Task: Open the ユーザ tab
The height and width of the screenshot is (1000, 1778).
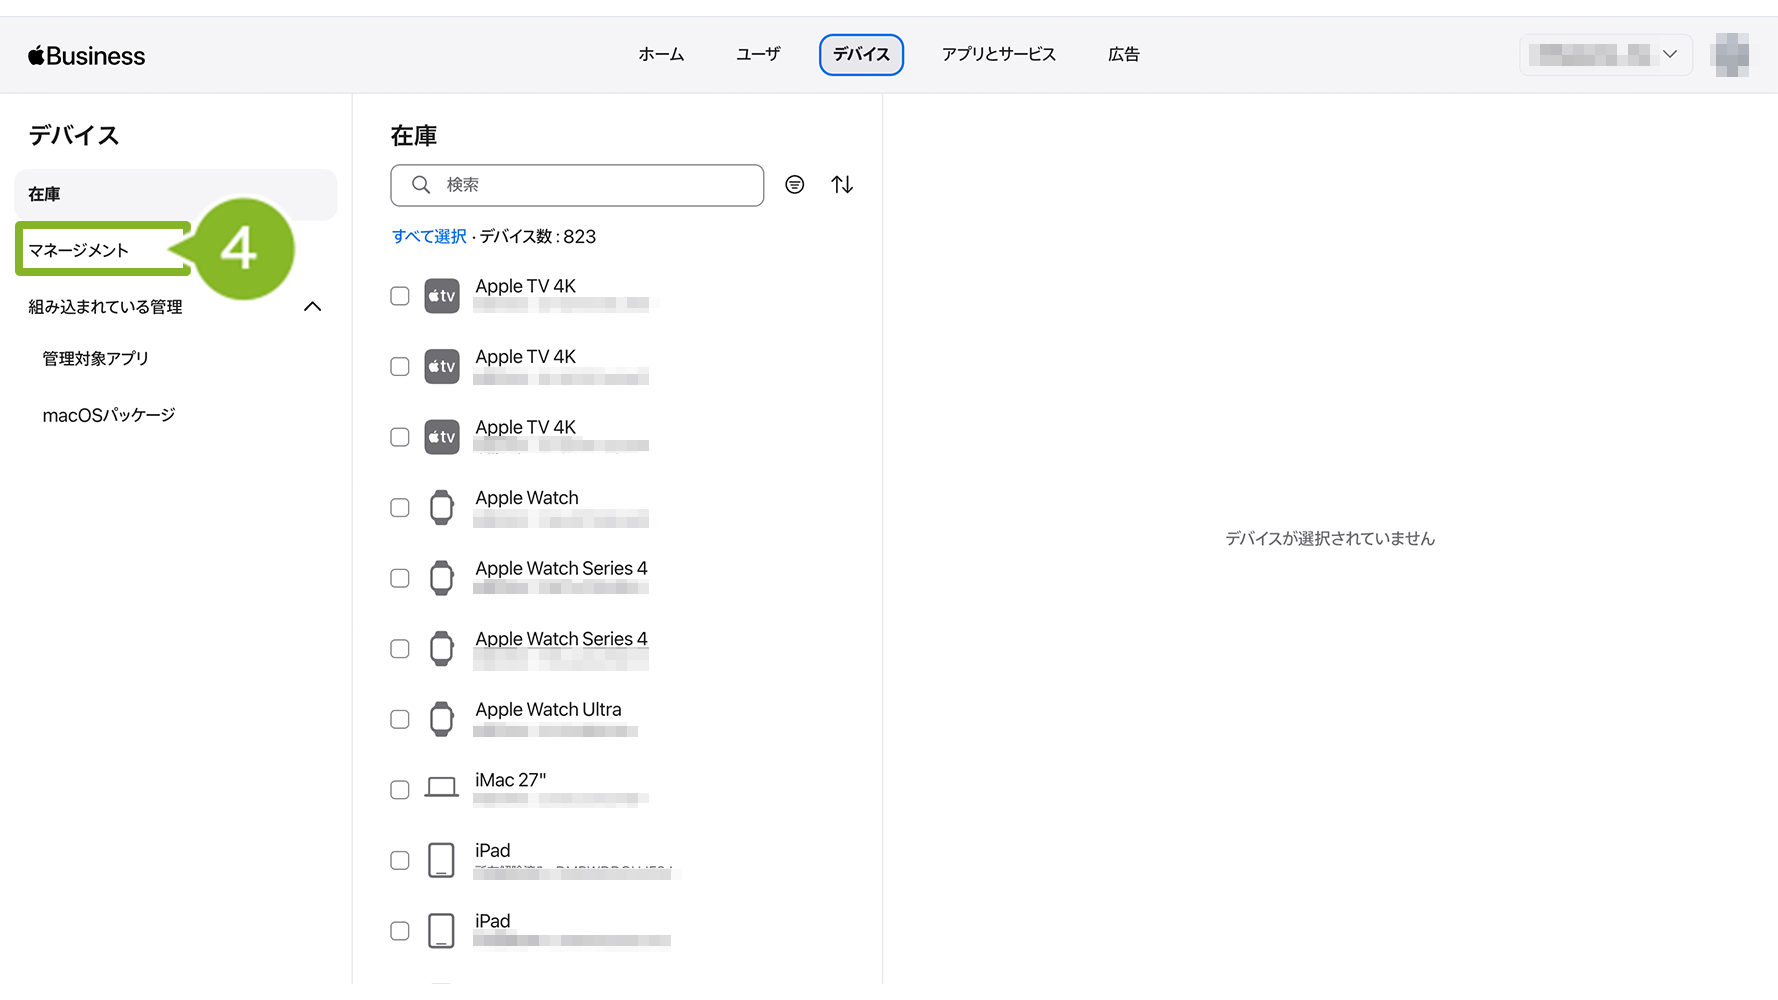Action: tap(758, 55)
